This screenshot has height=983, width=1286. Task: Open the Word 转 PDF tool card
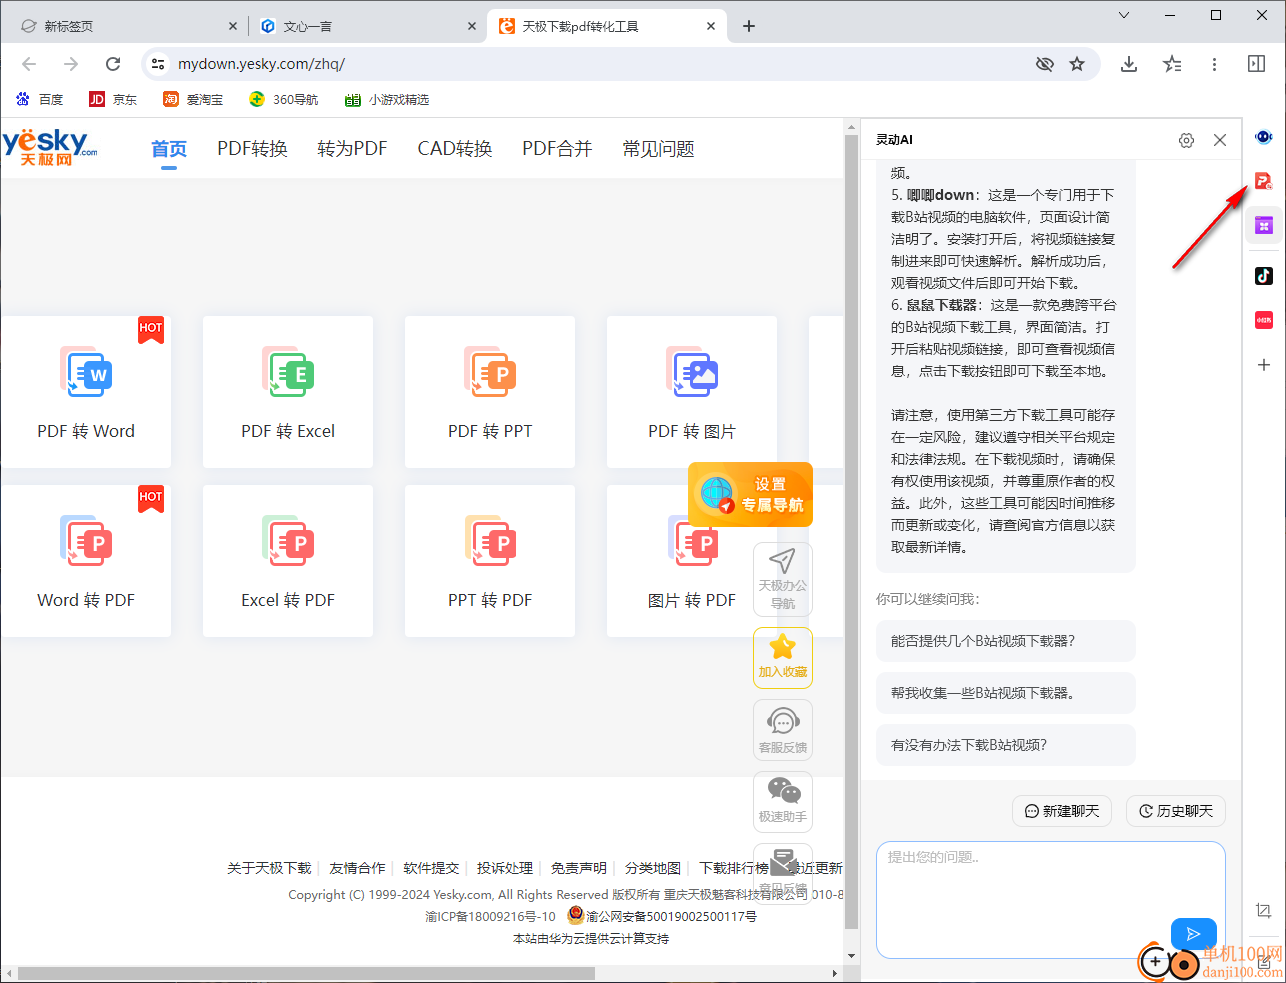86,561
